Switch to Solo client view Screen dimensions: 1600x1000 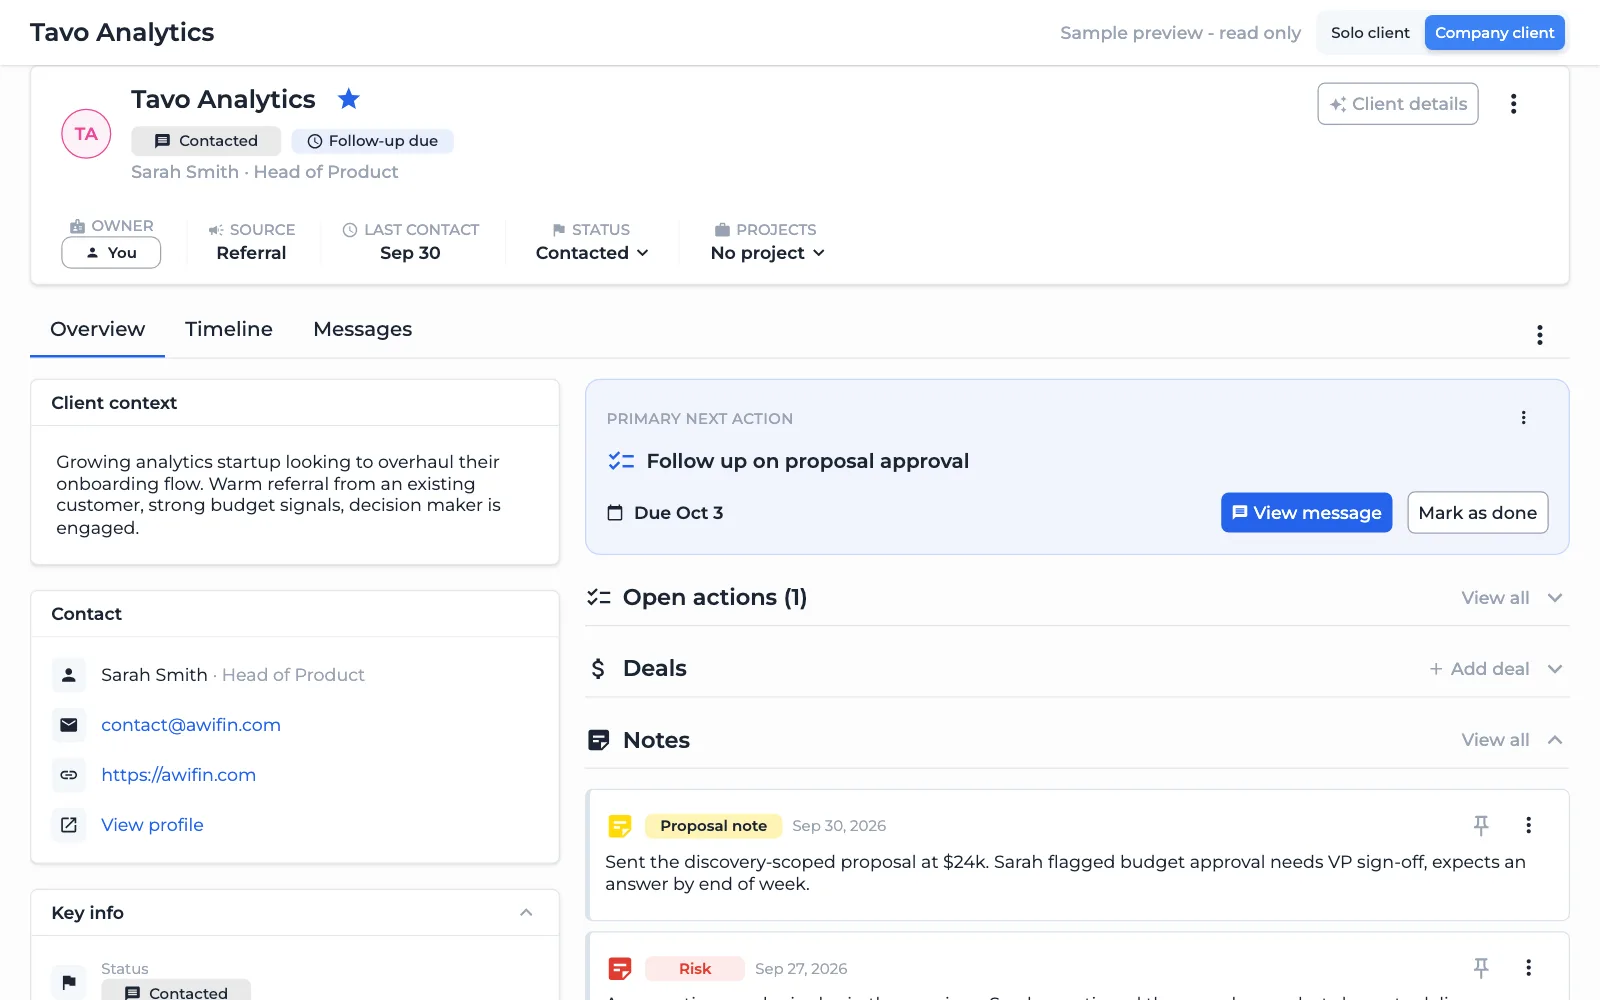coord(1370,33)
